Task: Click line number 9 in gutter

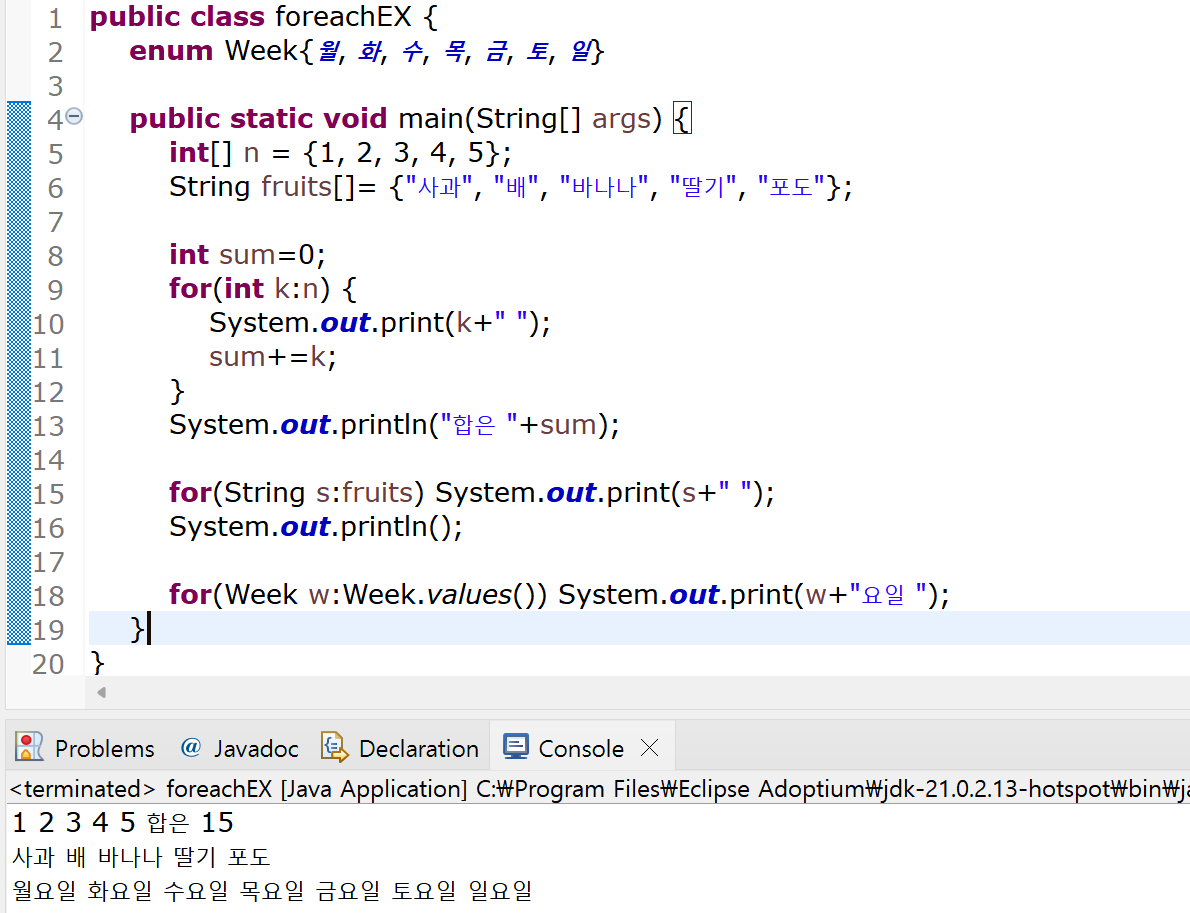Action: pos(55,289)
